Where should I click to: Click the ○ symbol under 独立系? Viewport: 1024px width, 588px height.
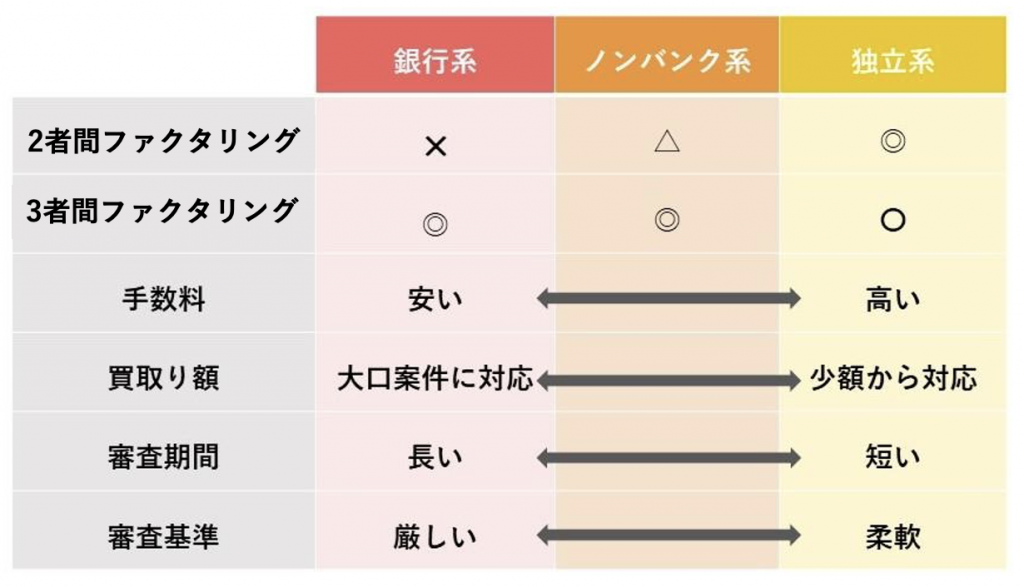tap(893, 220)
